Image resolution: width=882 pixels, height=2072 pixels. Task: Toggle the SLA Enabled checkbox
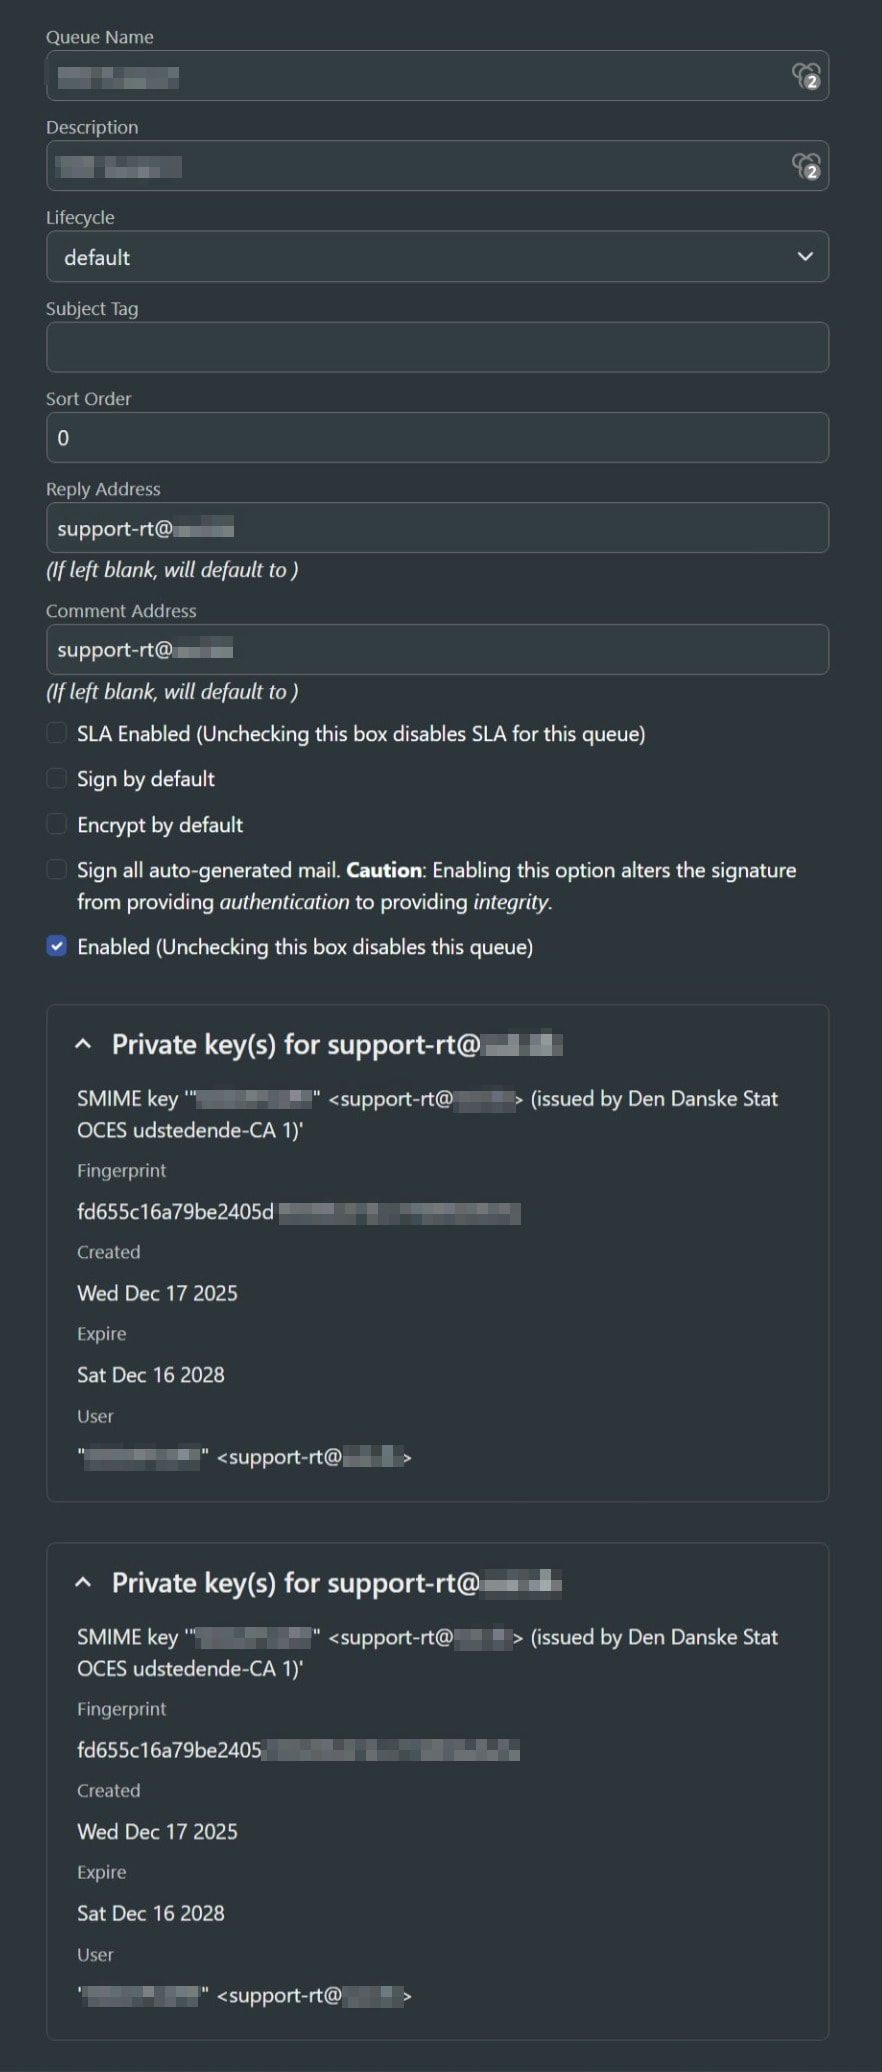click(x=57, y=734)
